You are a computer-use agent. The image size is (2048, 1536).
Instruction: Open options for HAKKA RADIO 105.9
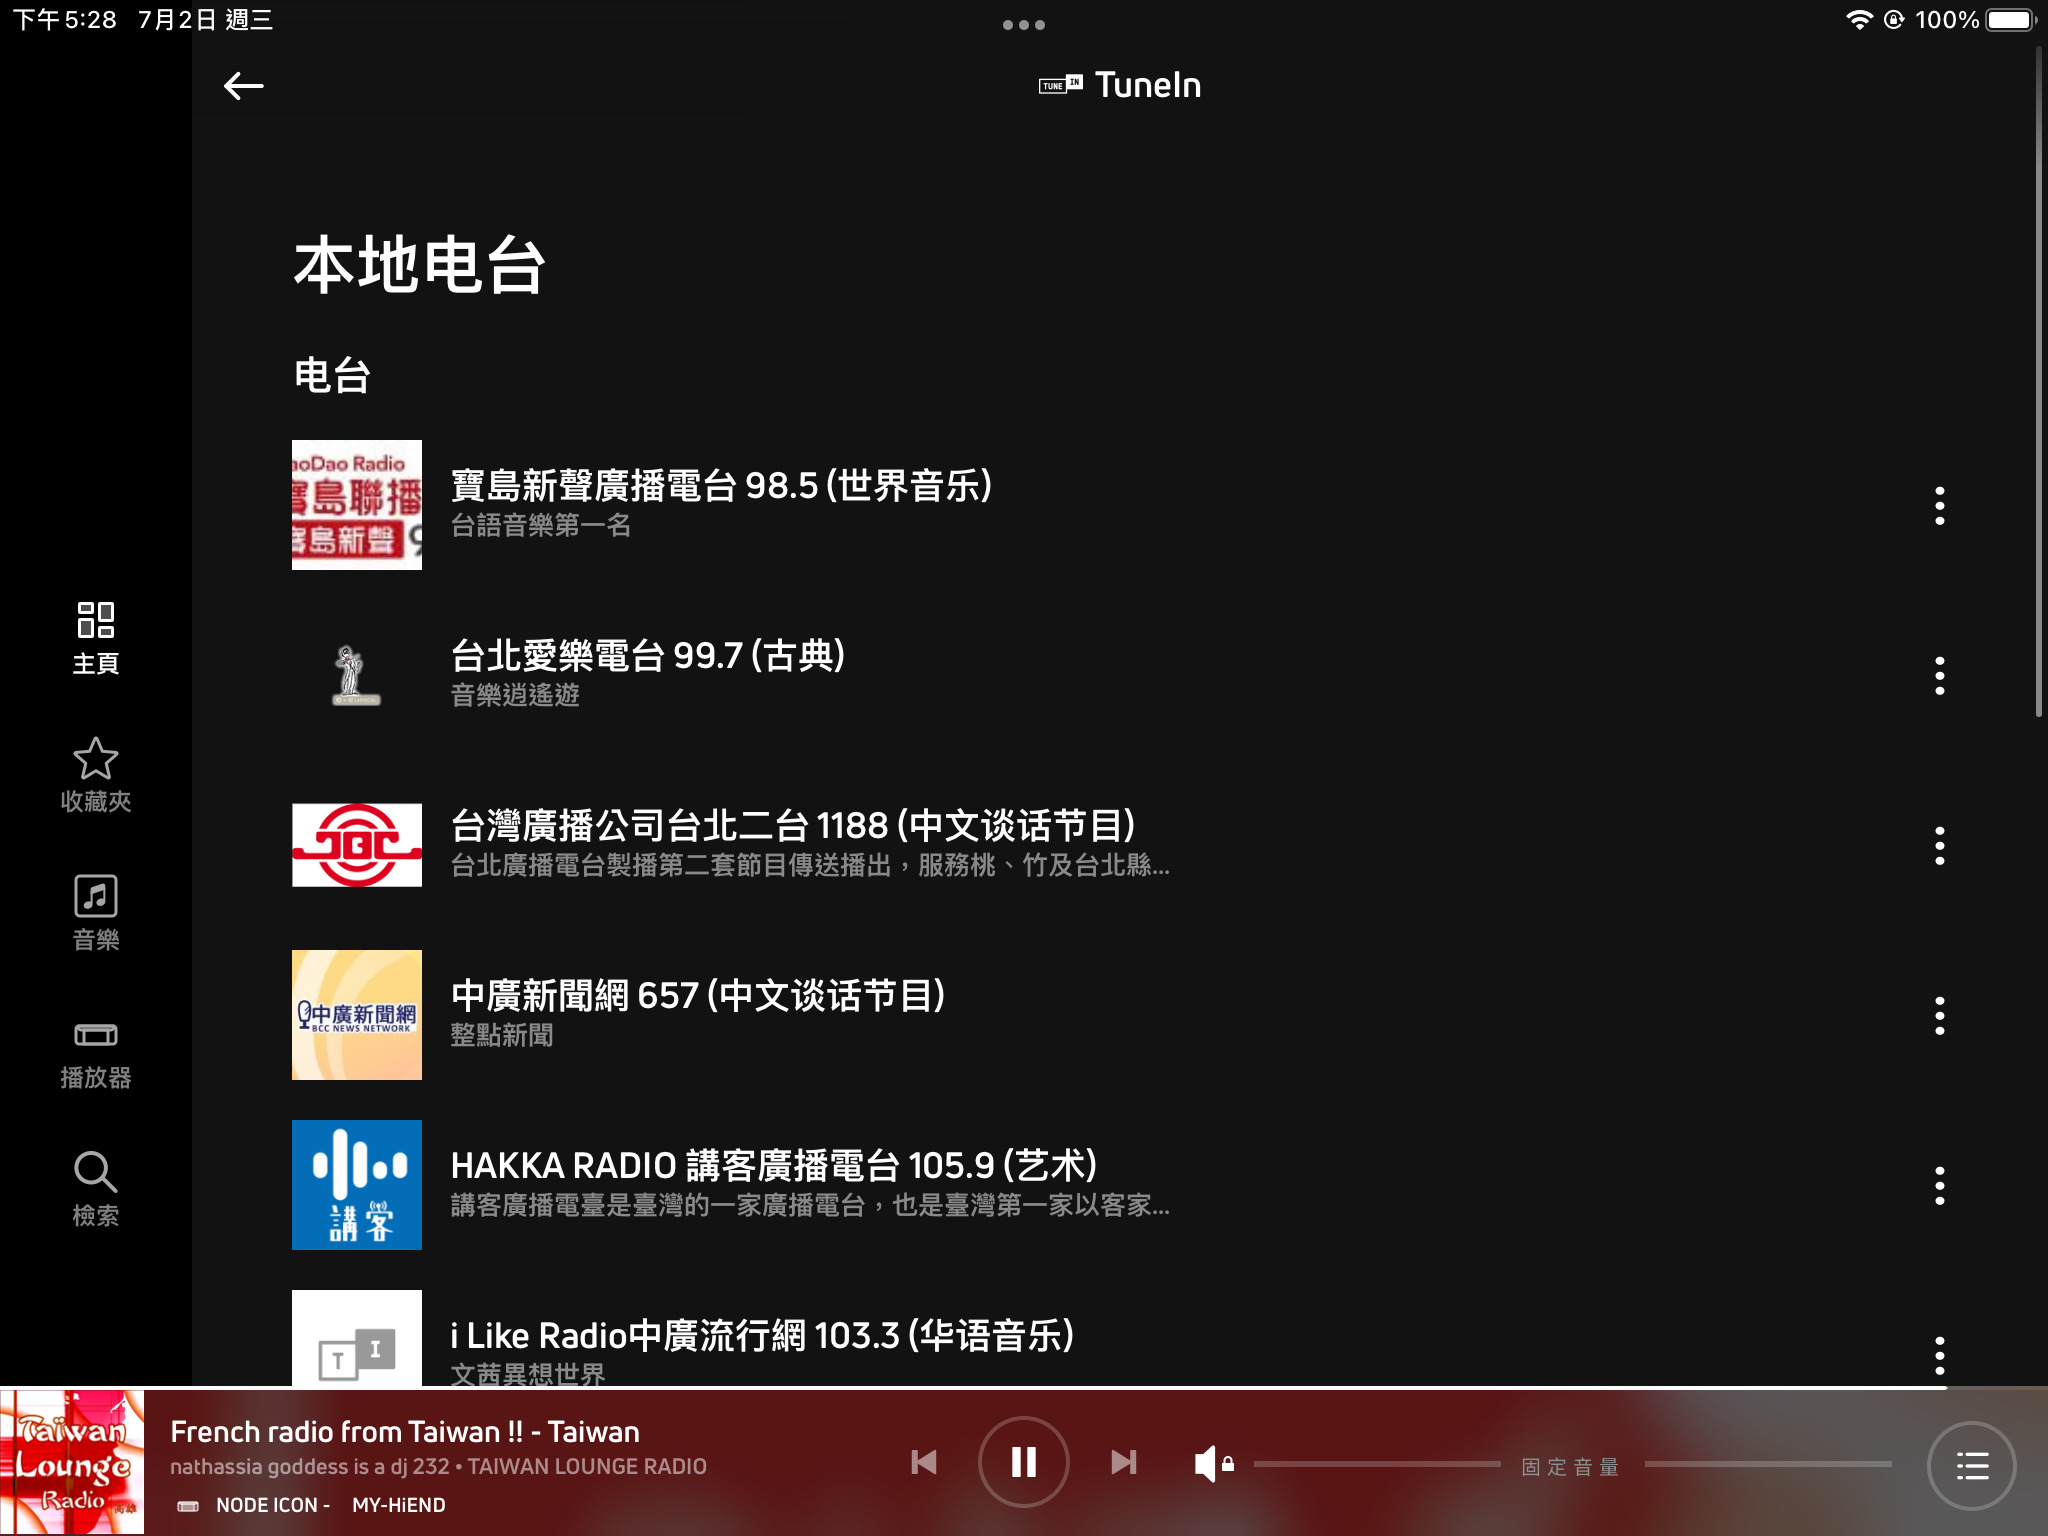[x=1939, y=1186]
